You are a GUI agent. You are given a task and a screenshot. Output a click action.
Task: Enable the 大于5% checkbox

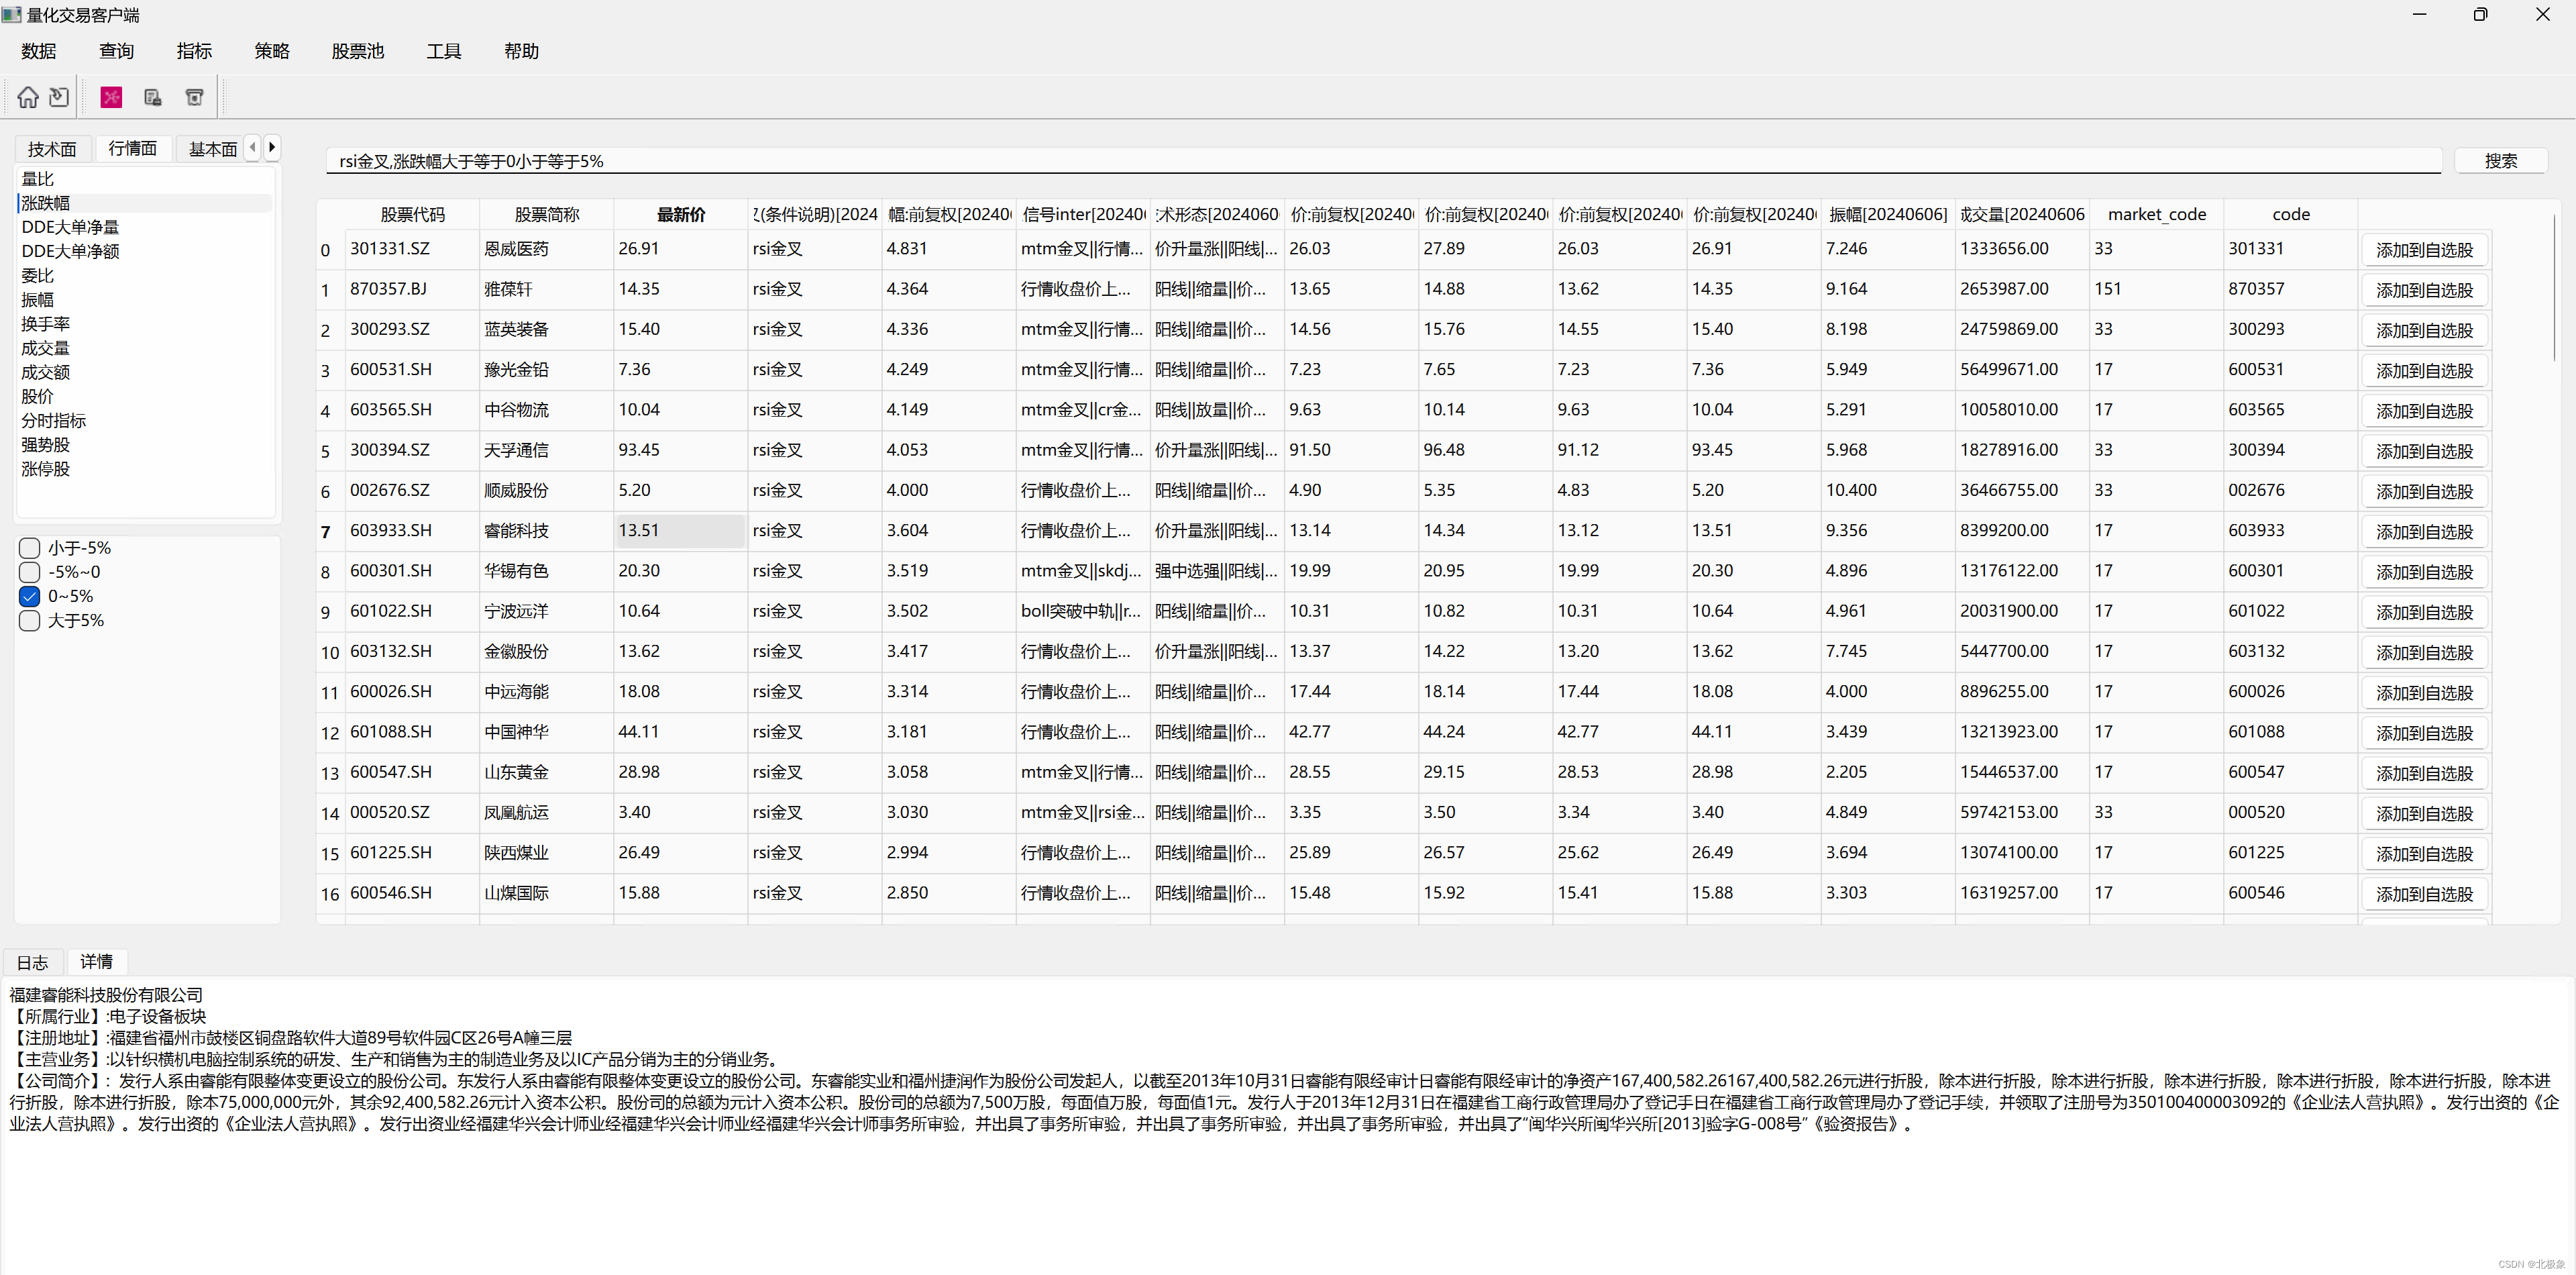point(29,620)
